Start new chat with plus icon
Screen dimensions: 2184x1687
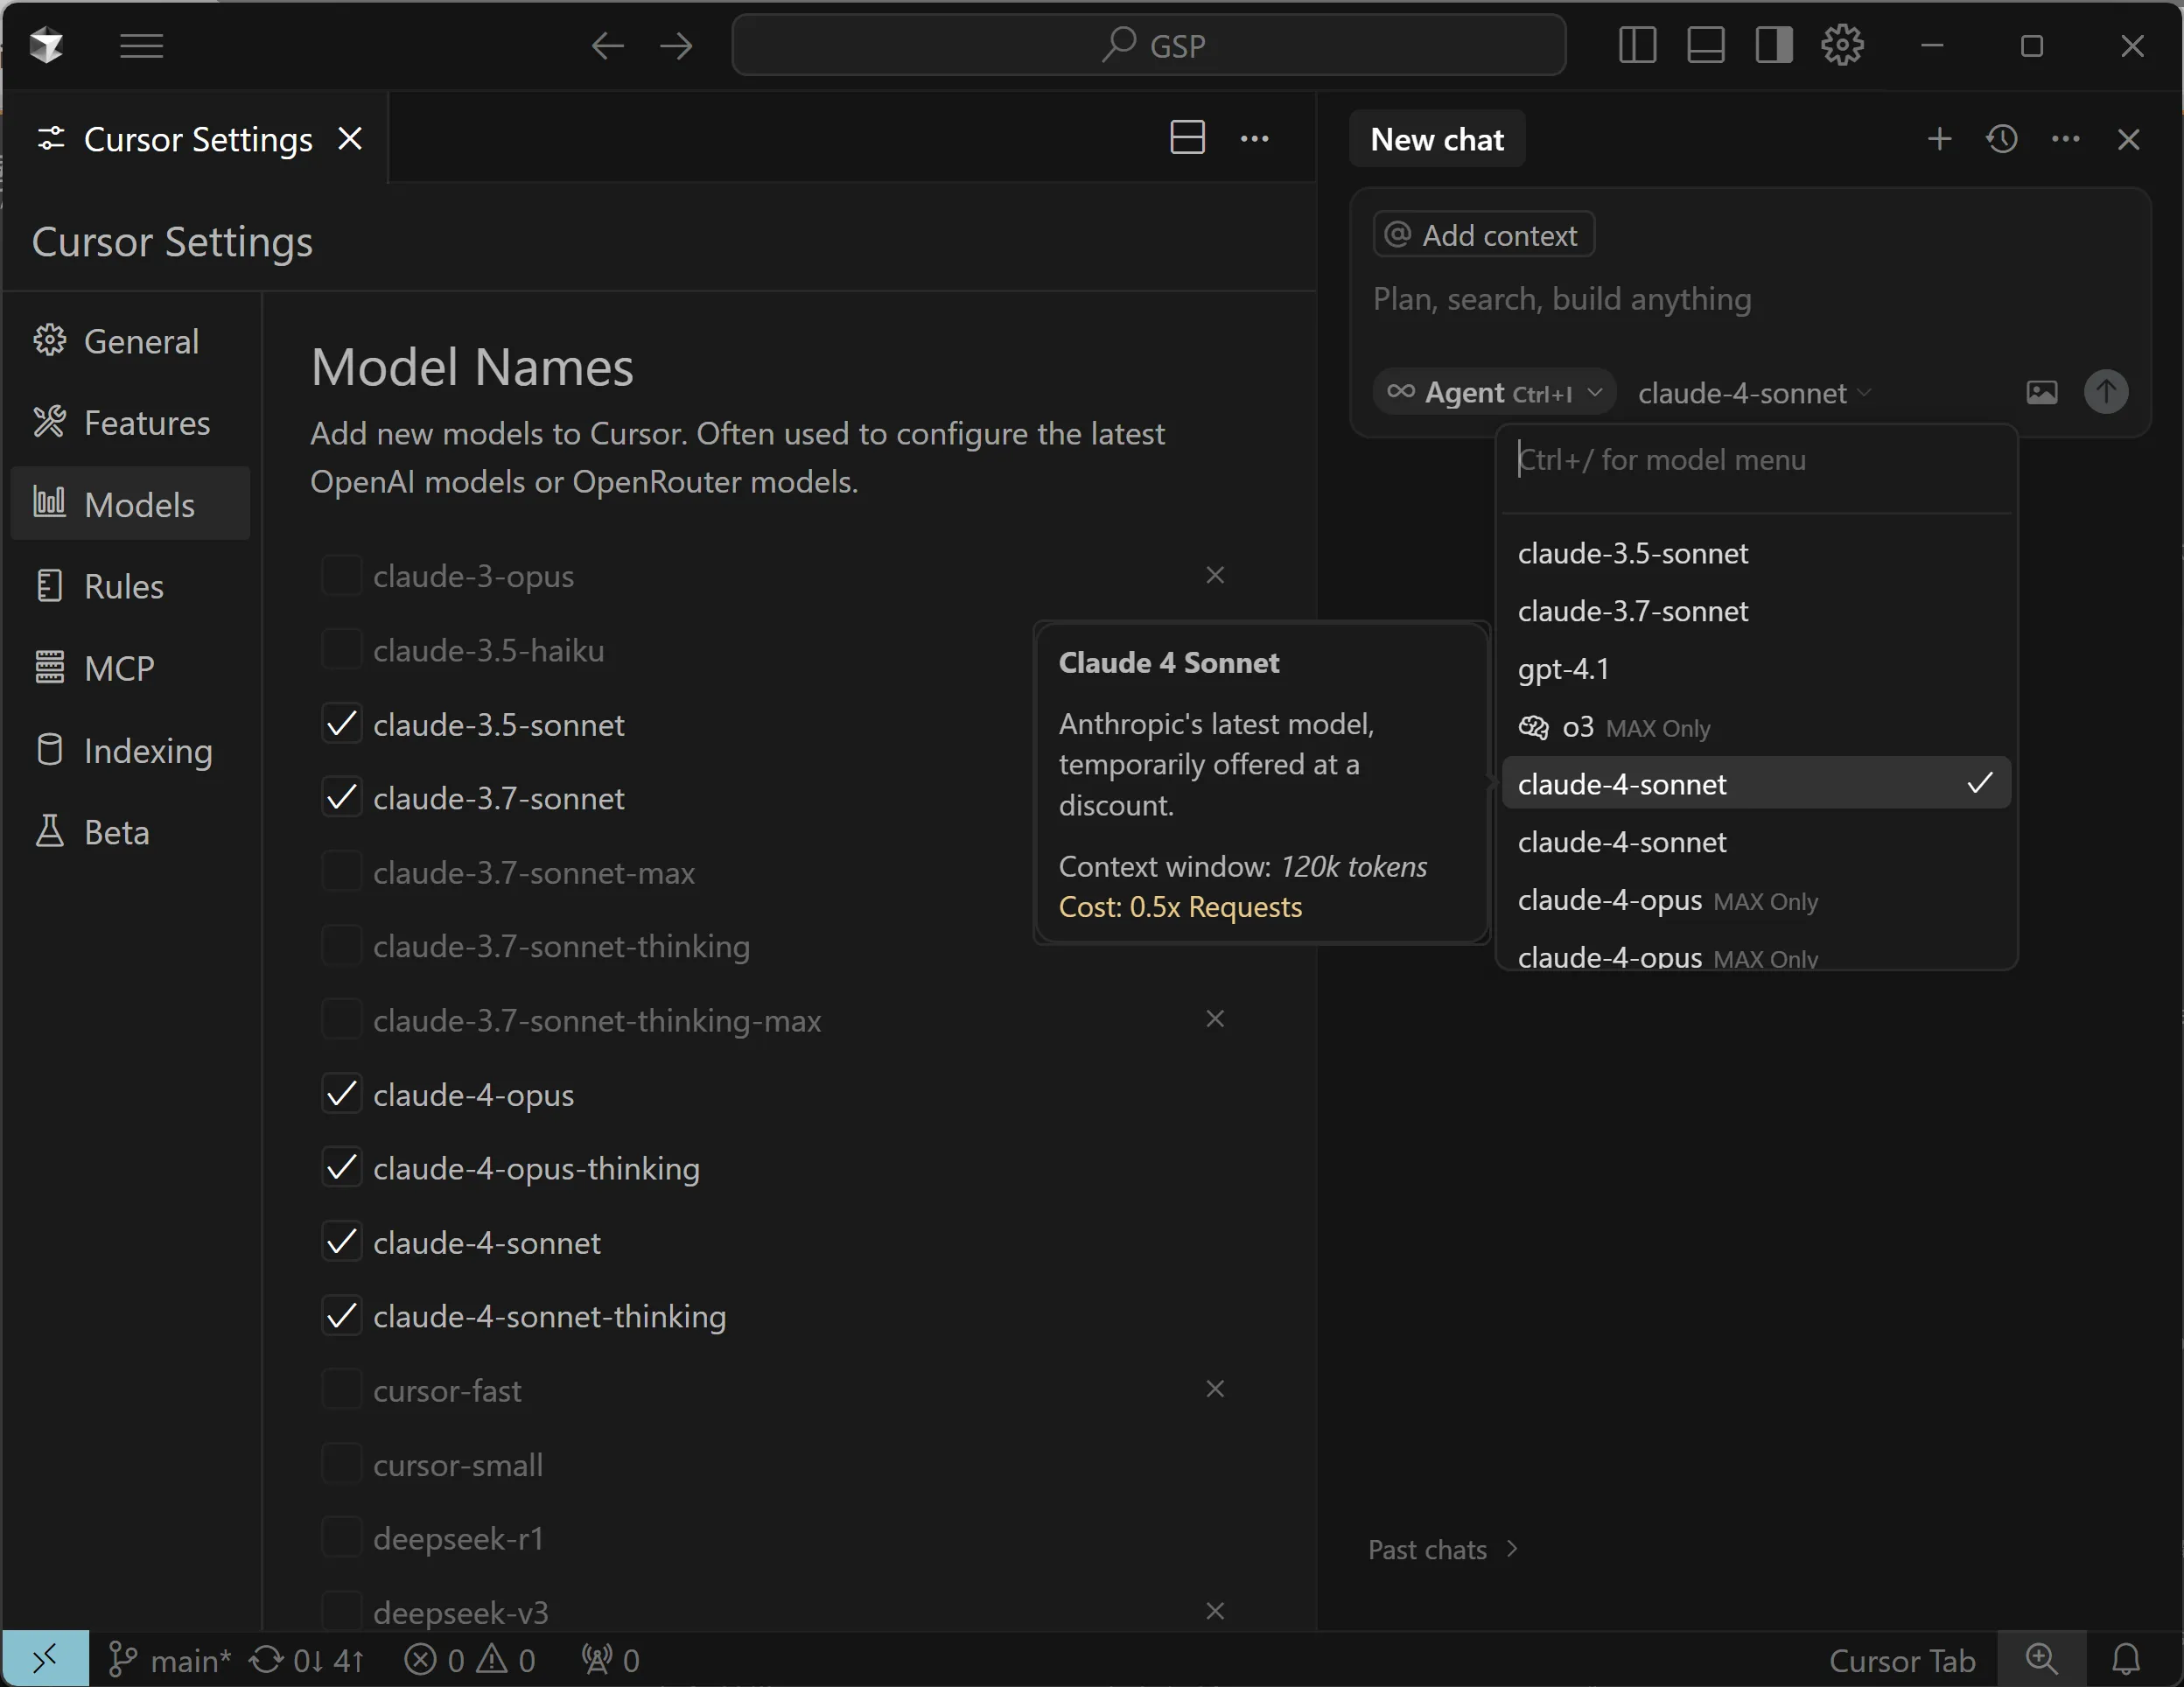[1939, 139]
